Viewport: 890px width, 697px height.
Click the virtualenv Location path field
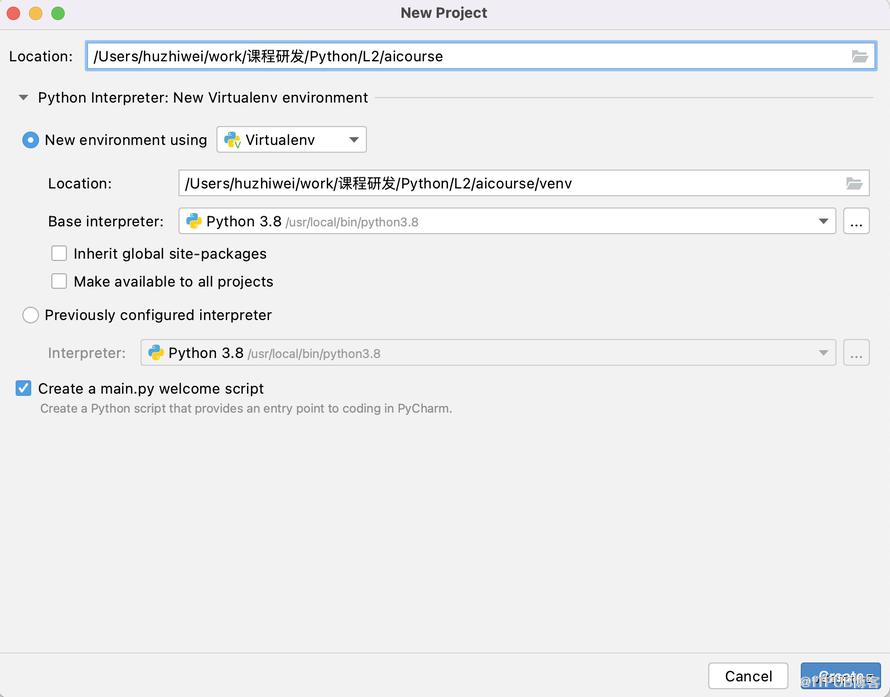pyautogui.click(x=523, y=183)
